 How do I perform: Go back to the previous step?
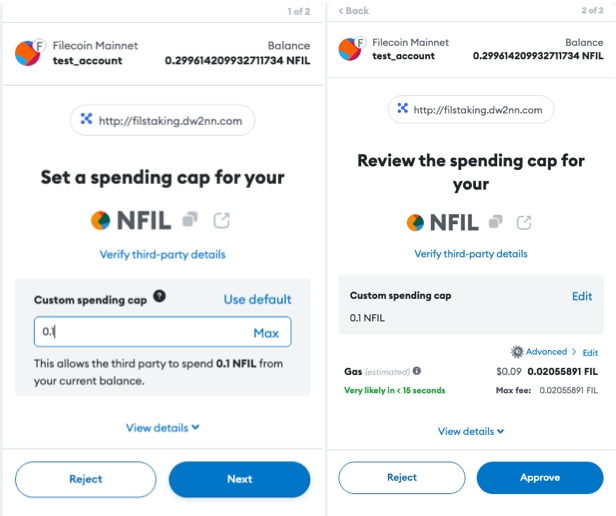[x=354, y=10]
